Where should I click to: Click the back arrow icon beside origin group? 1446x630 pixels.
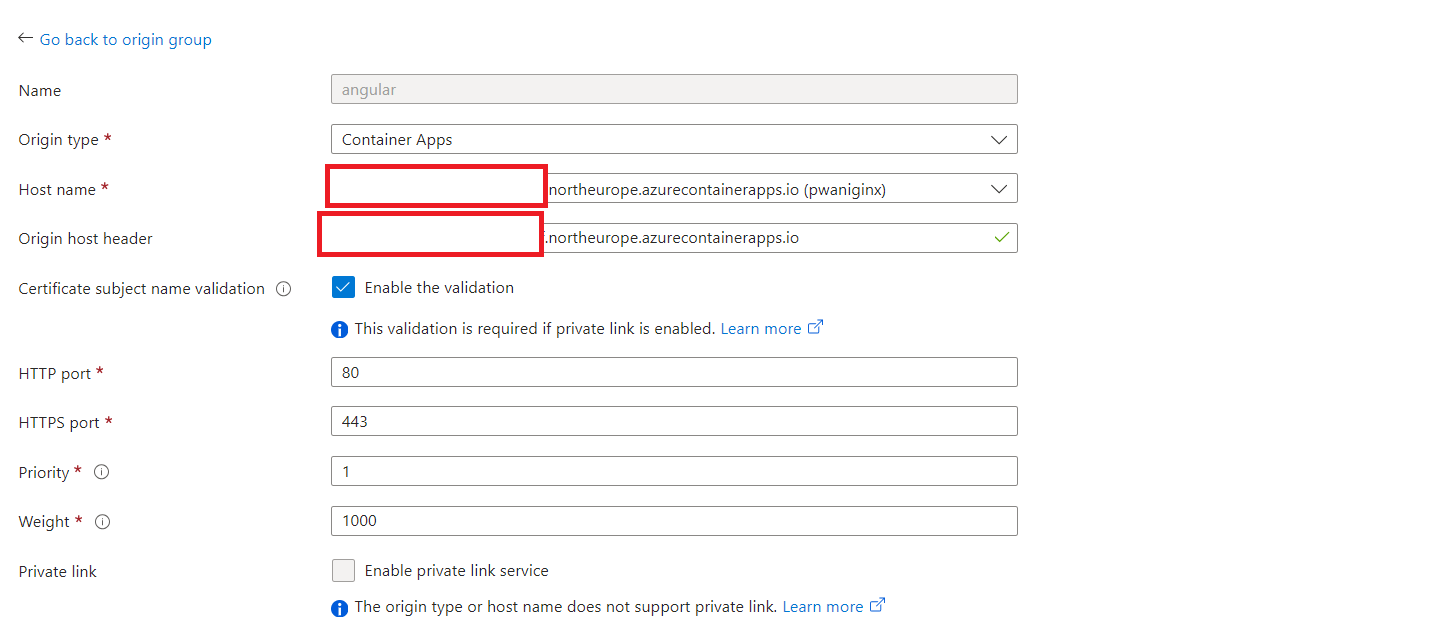[x=26, y=38]
